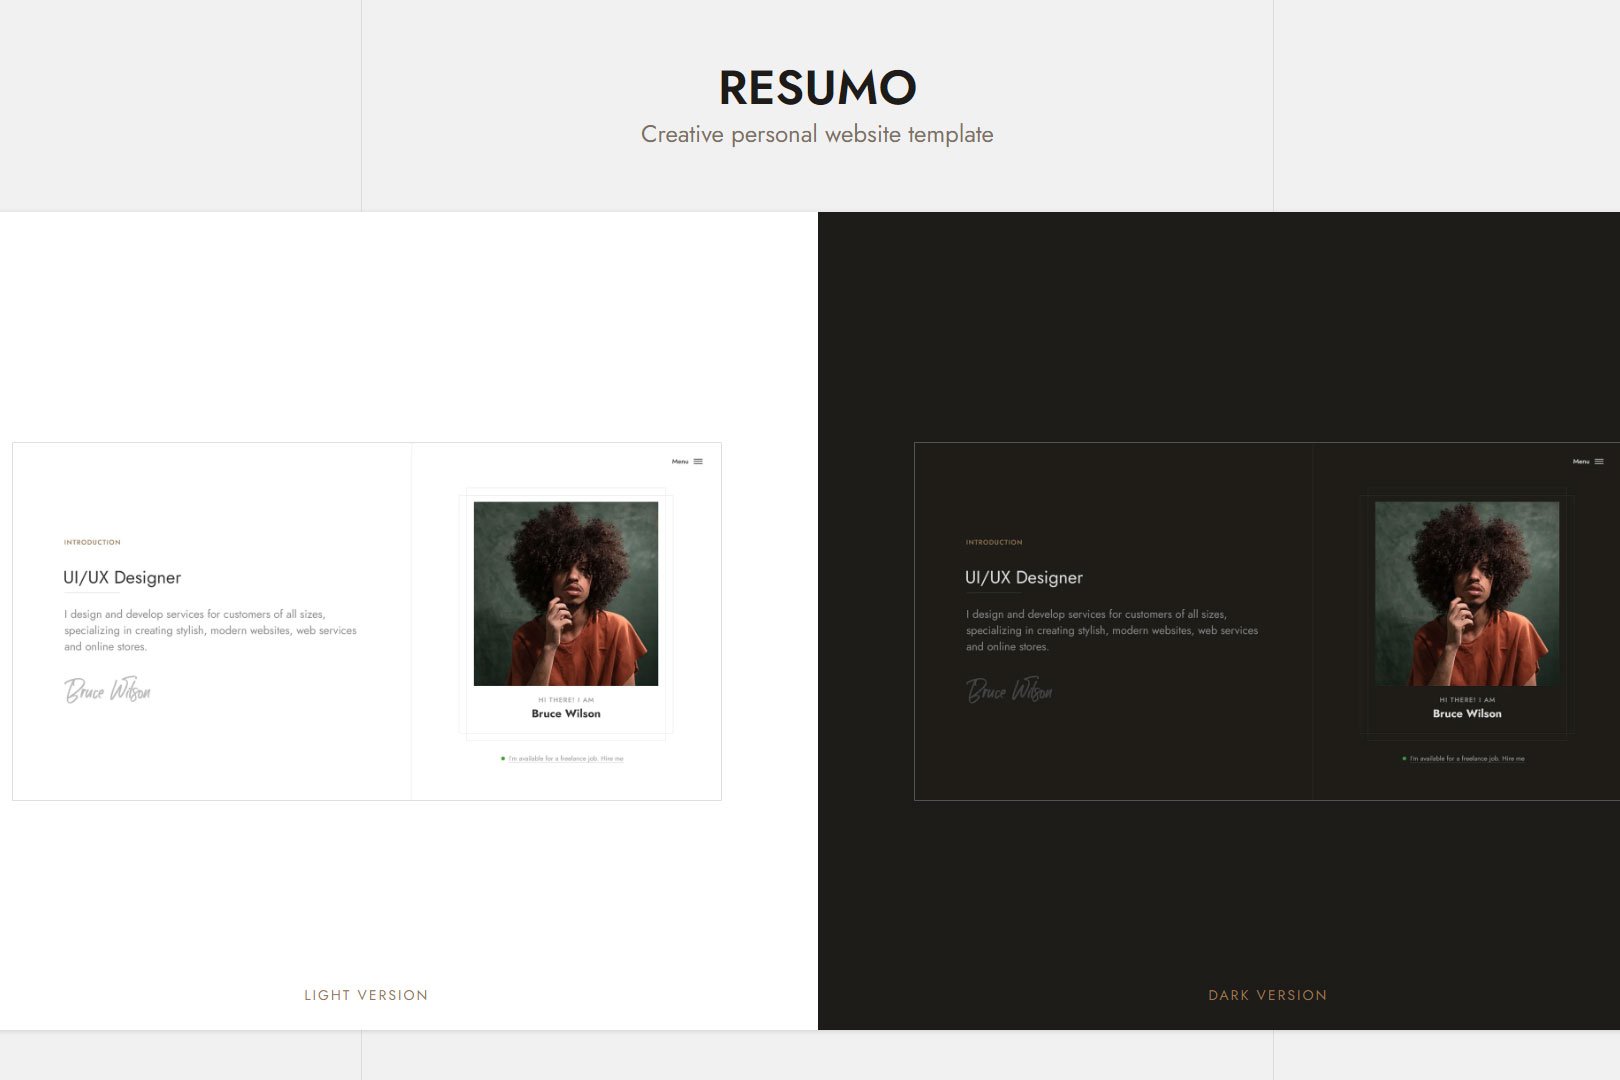
Task: Open the Menu label in light preview
Action: coord(680,462)
